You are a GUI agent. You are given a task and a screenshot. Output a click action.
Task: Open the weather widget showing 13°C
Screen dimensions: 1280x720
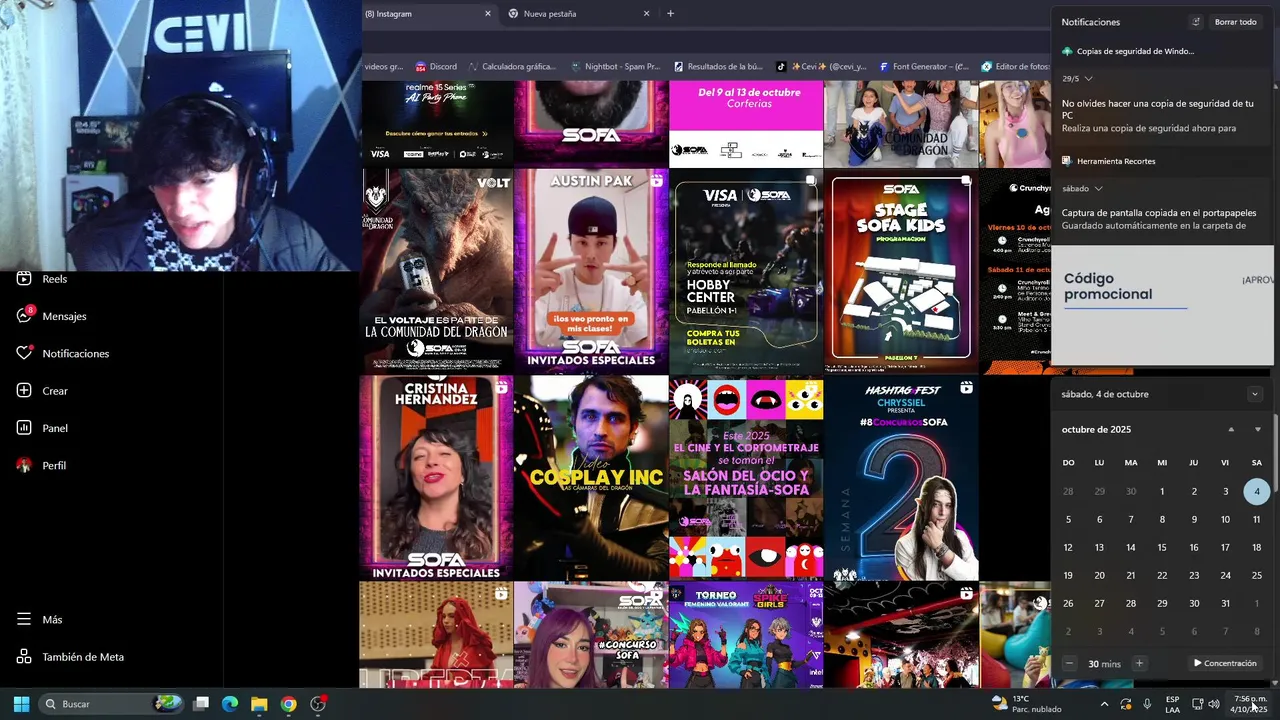tap(1026, 704)
